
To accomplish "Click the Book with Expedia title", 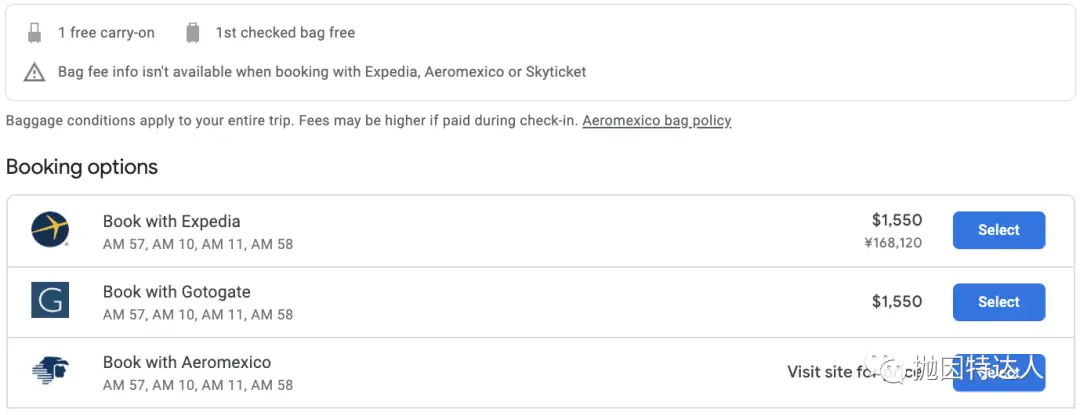I will click(x=172, y=221).
